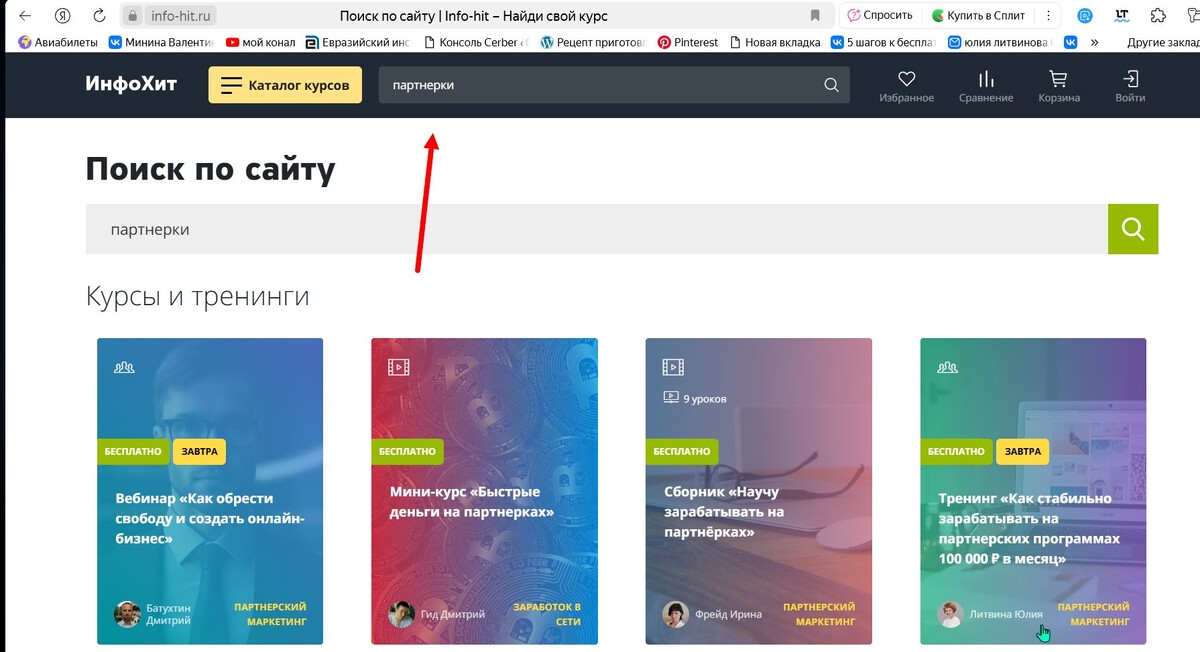Open the Новая вкладка bookmark

(x=774, y=42)
